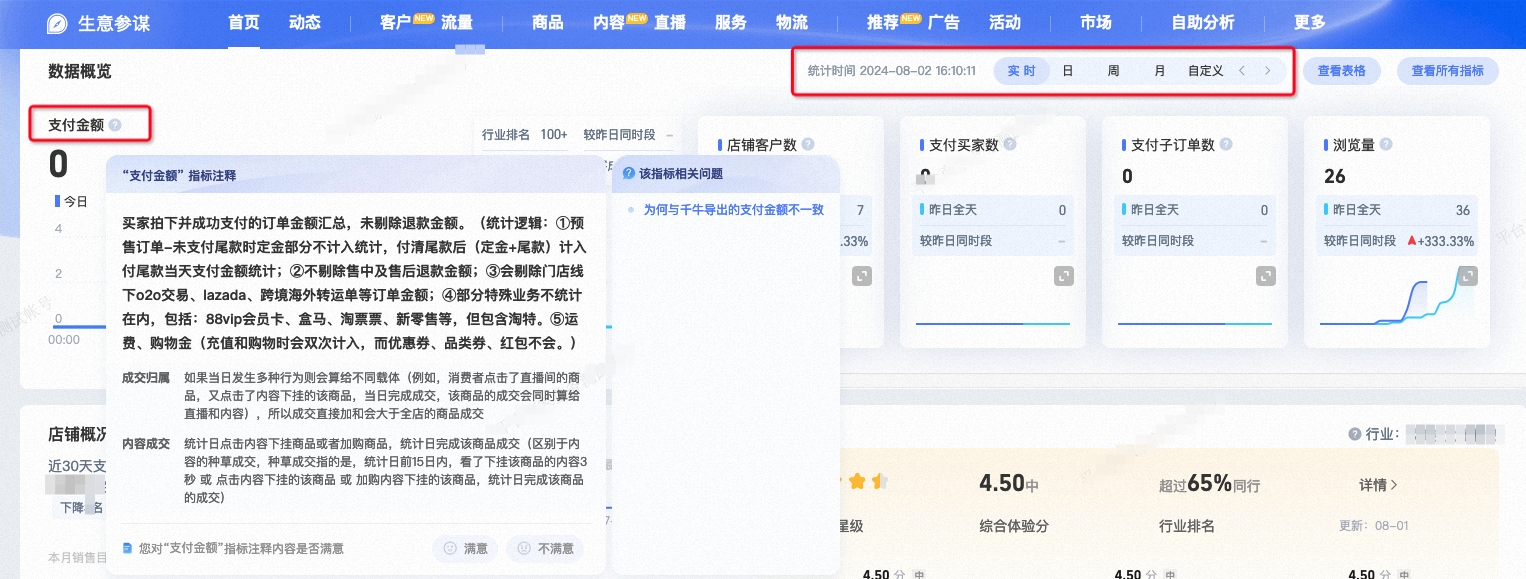1526x579 pixels.
Task: Expand the 更多 navigation menu
Action: tap(1310, 22)
